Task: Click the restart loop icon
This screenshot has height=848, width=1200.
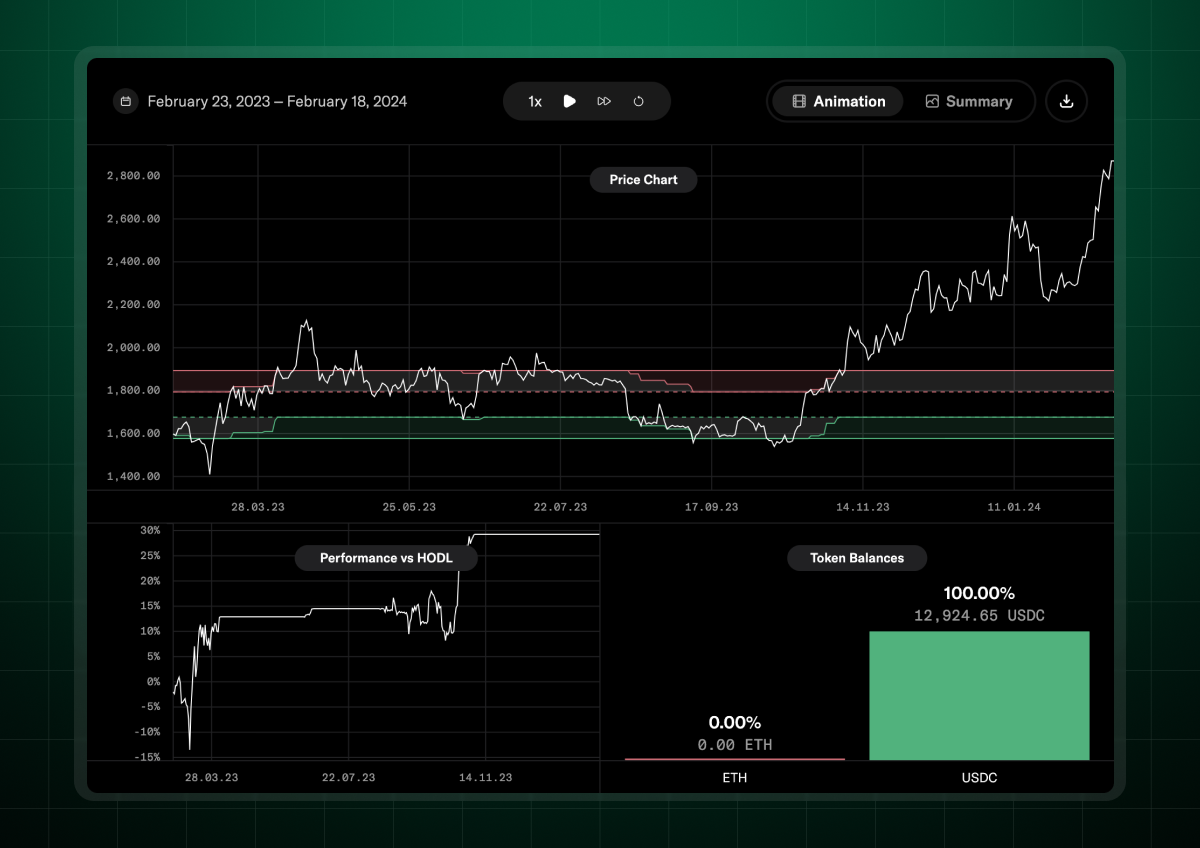Action: pyautogui.click(x=638, y=101)
